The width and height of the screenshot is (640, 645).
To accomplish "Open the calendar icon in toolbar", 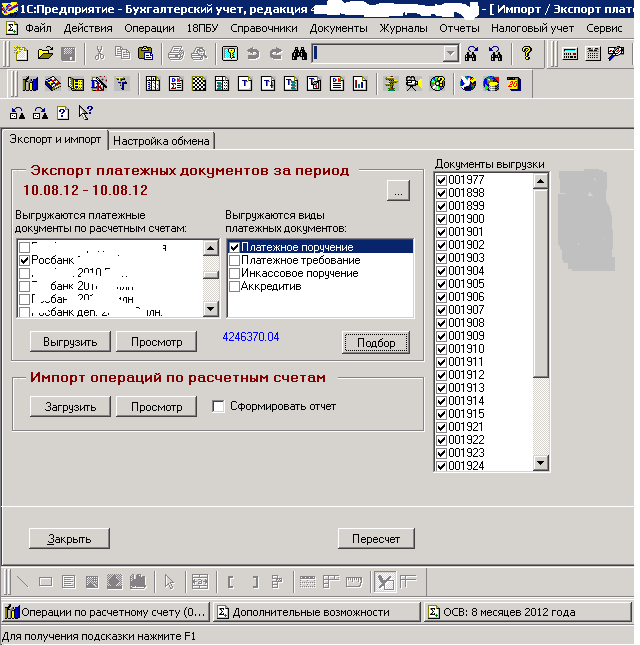I will pyautogui.click(x=593, y=53).
